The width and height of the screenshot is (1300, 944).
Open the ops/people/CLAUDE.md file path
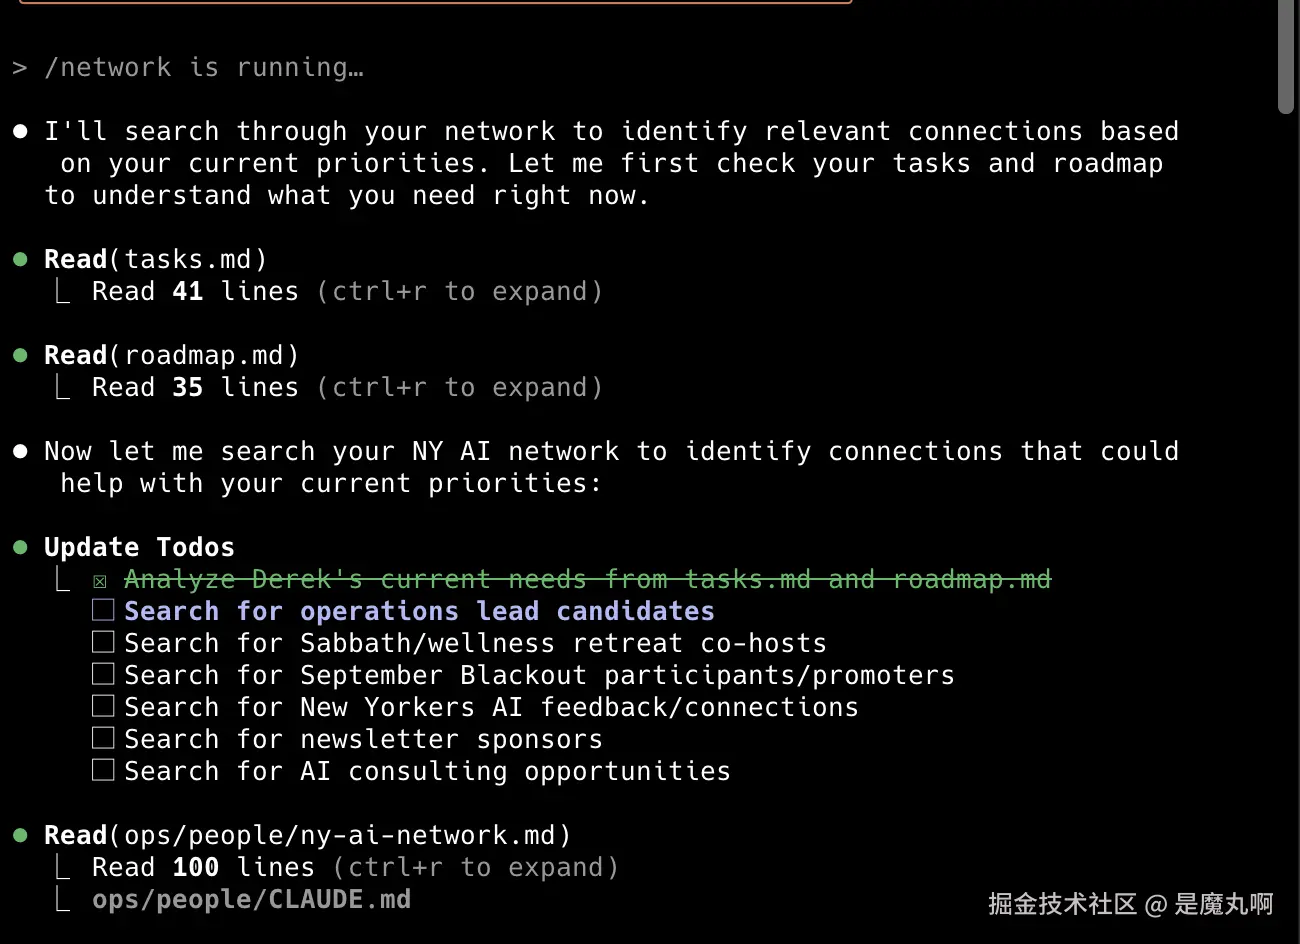[251, 900]
